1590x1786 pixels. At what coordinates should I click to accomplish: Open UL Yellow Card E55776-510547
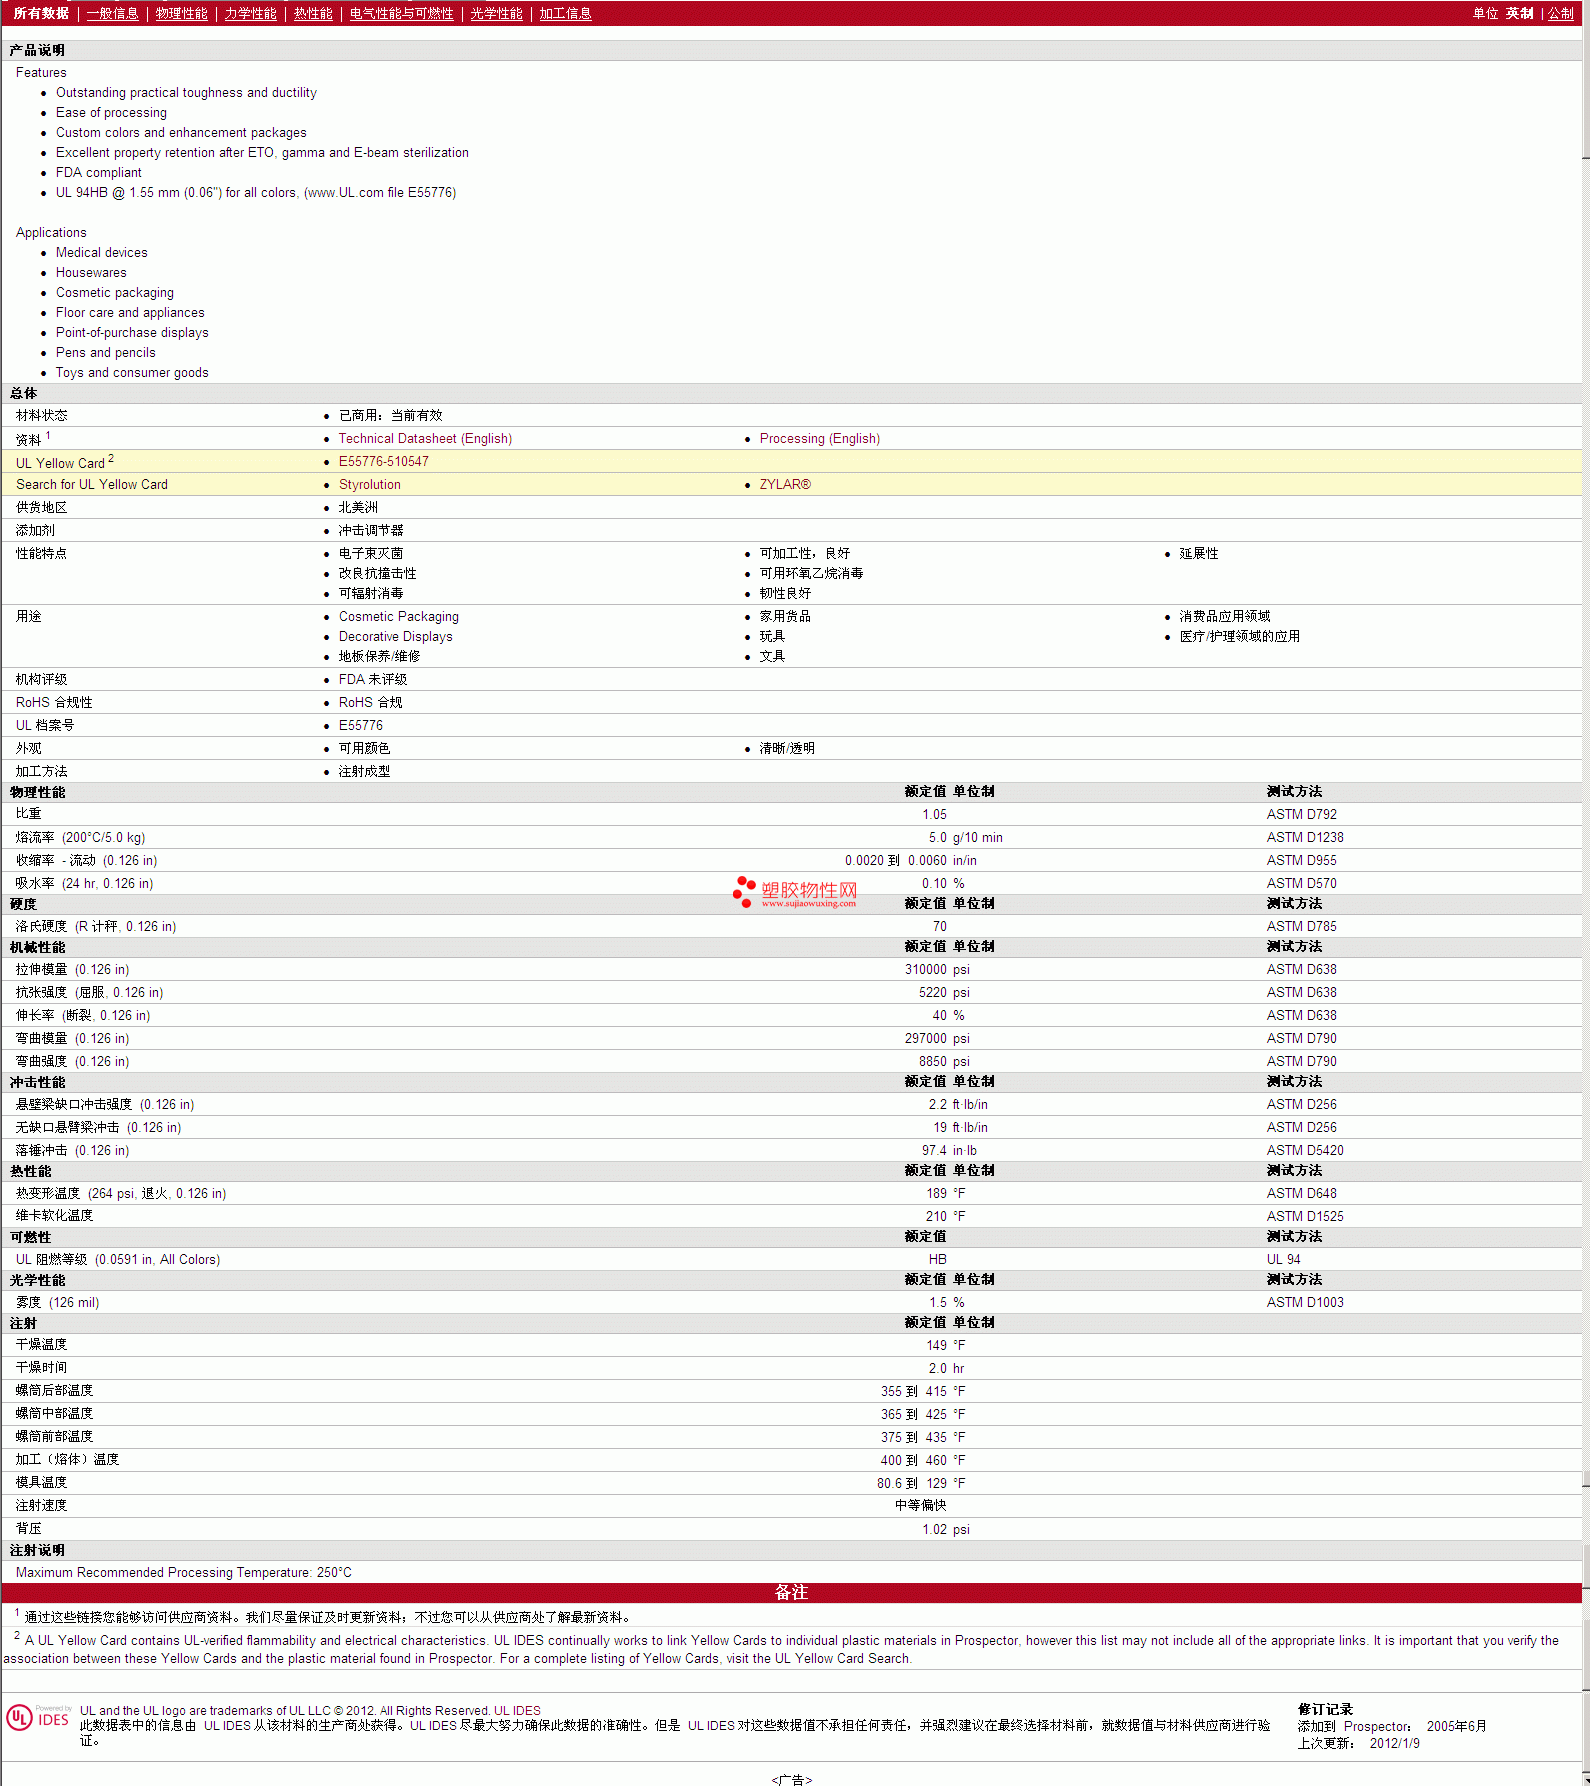coord(384,462)
